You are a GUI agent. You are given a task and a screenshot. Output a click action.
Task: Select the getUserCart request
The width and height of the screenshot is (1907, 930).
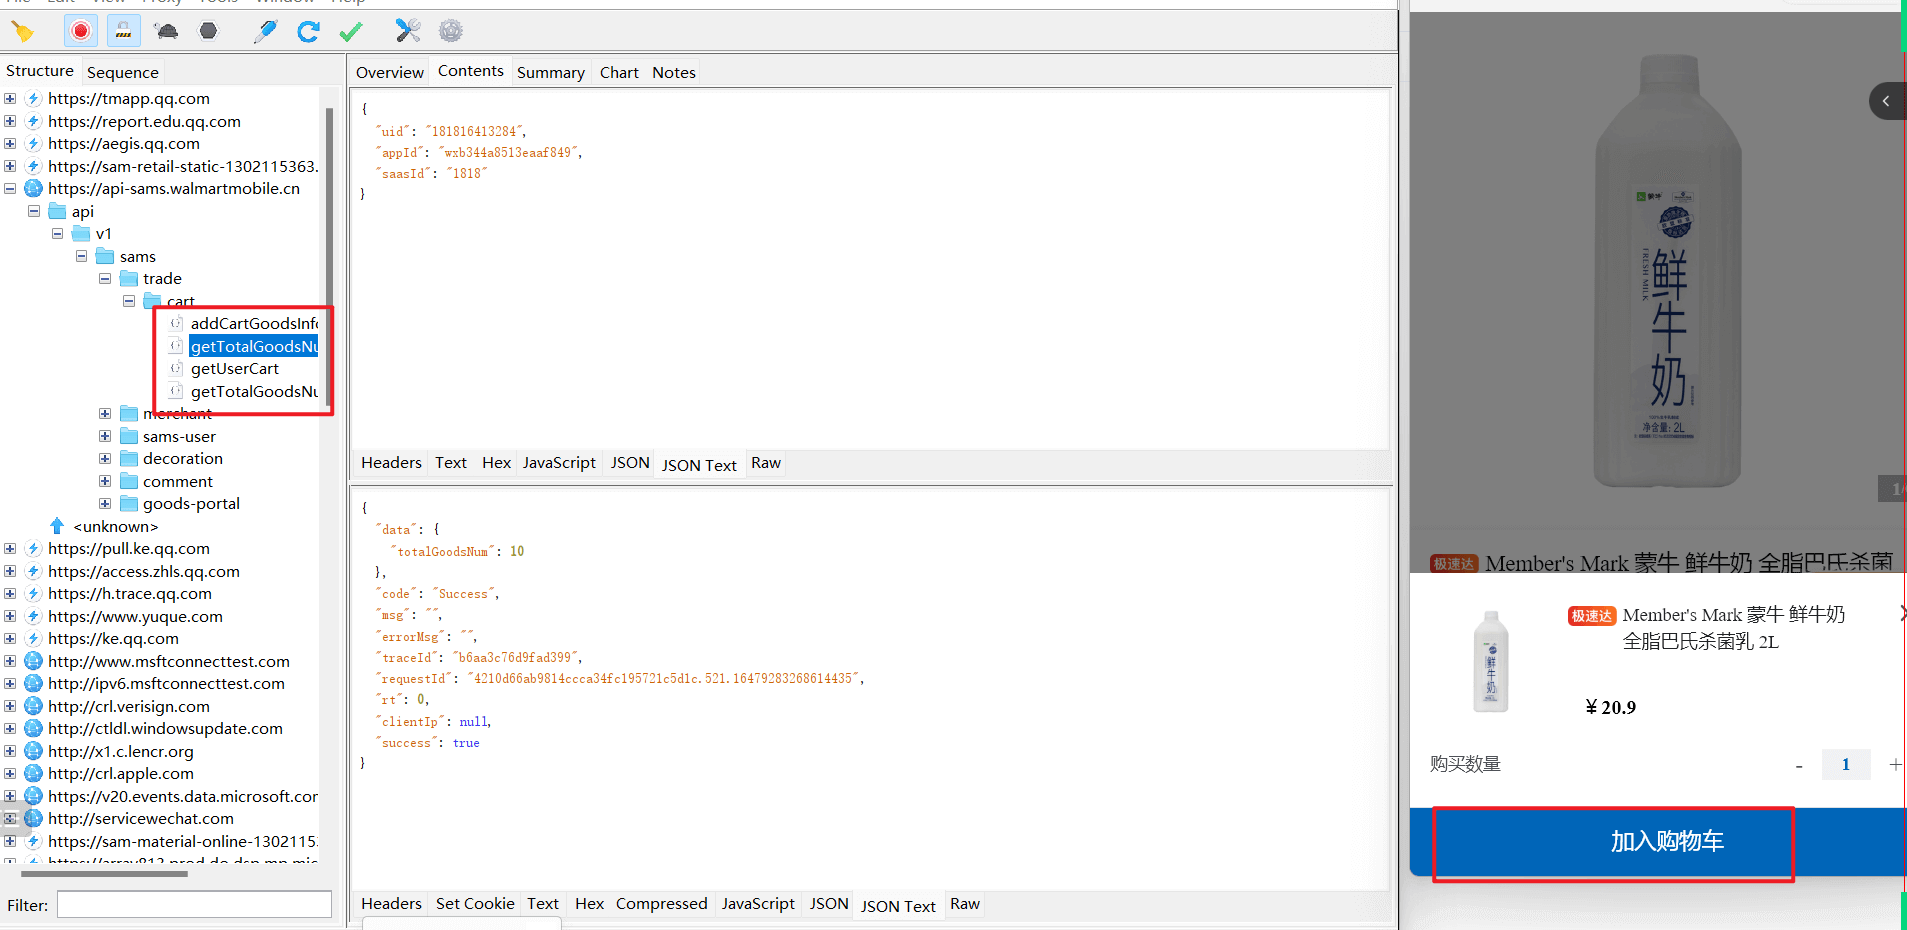pyautogui.click(x=235, y=369)
